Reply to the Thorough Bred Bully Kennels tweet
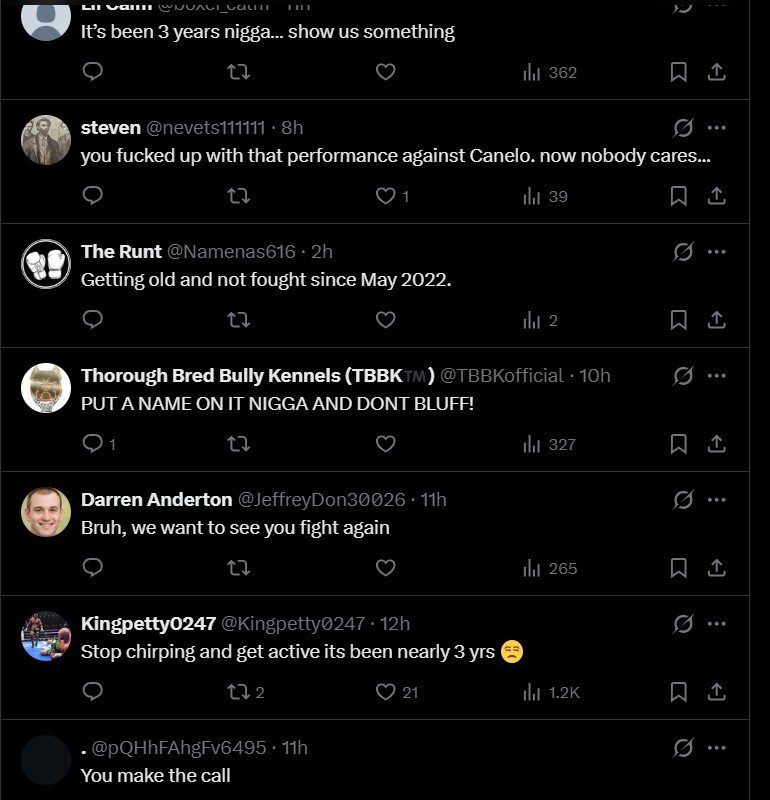Viewport: 770px width, 800px height. pos(92,444)
